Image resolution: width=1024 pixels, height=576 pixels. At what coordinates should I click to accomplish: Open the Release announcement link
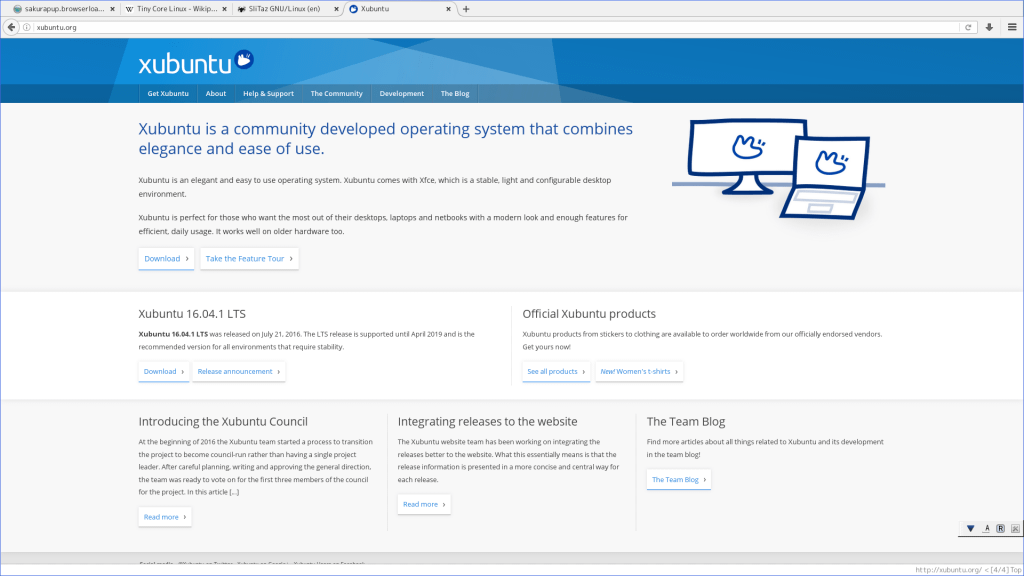238,370
